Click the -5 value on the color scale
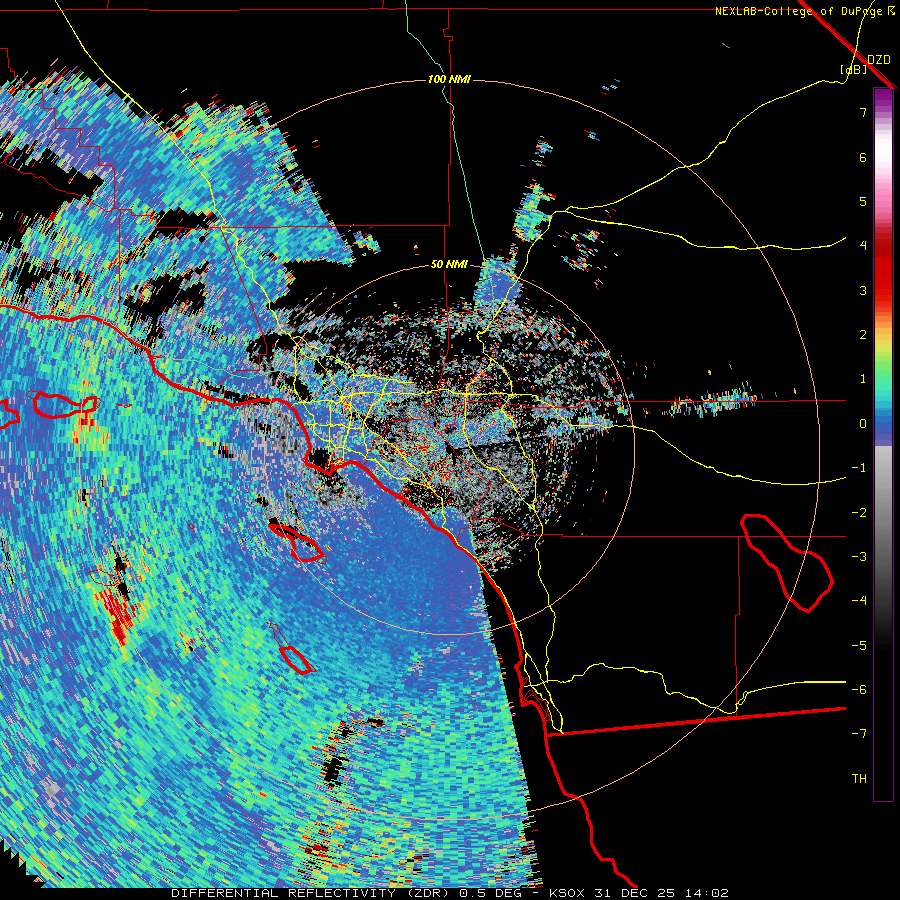Viewport: 900px width, 900px height. point(859,646)
